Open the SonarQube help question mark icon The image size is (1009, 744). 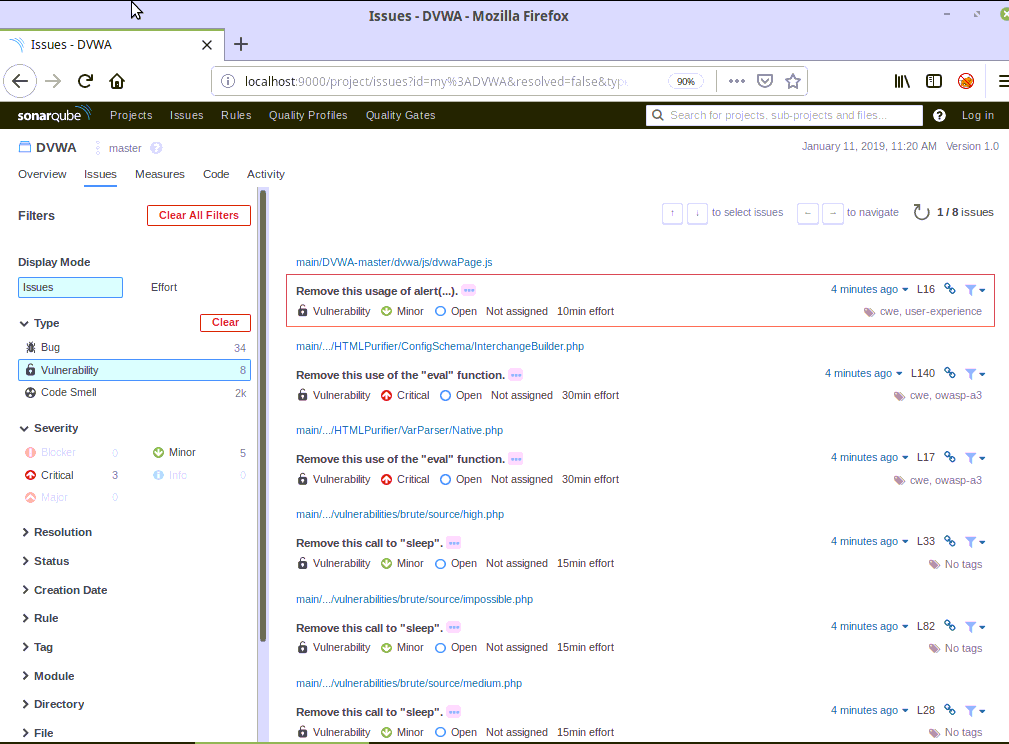(x=939, y=115)
